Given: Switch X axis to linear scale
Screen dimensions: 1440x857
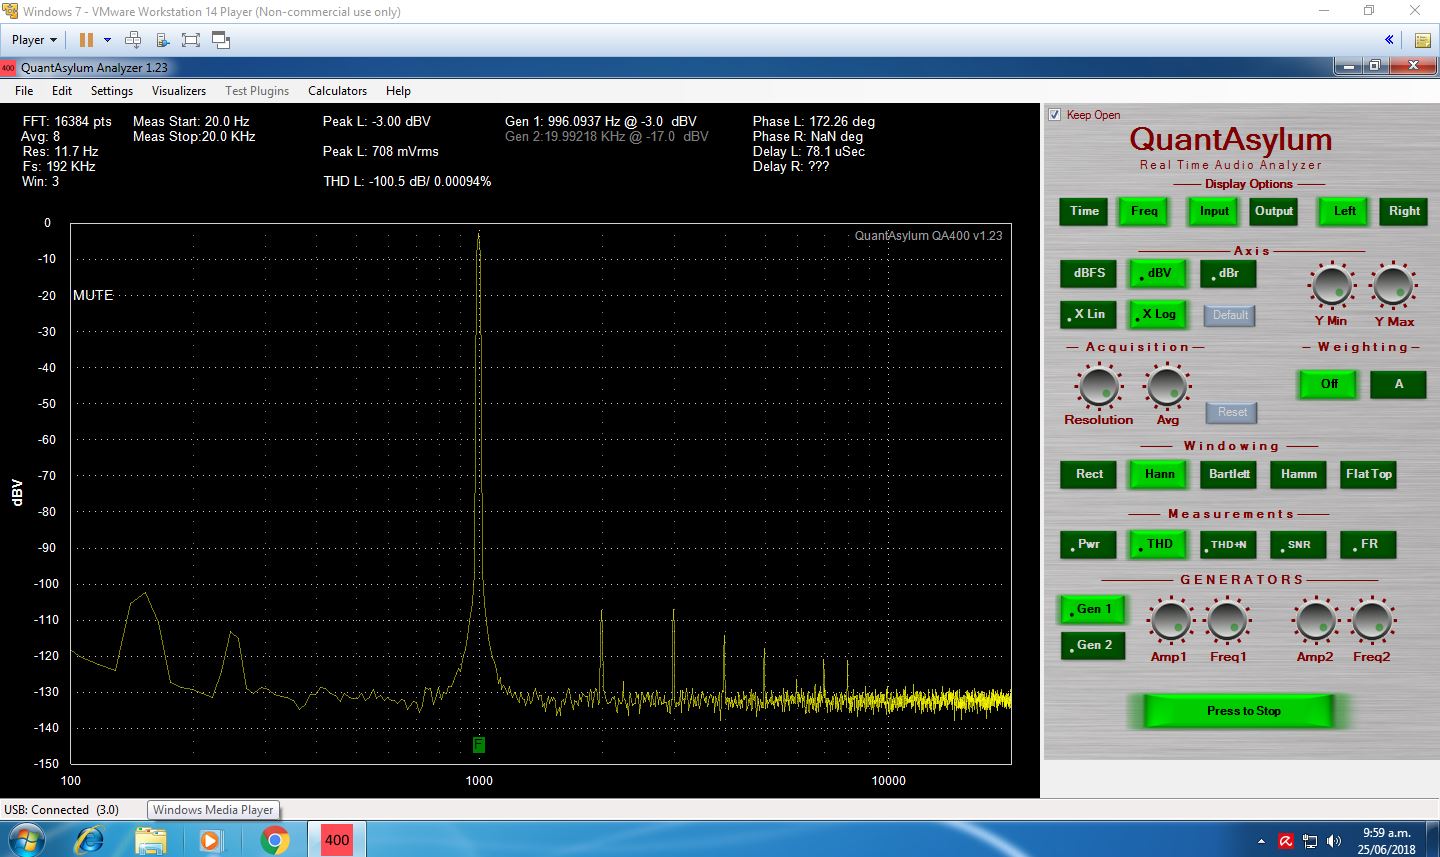Looking at the screenshot, I should coord(1088,314).
